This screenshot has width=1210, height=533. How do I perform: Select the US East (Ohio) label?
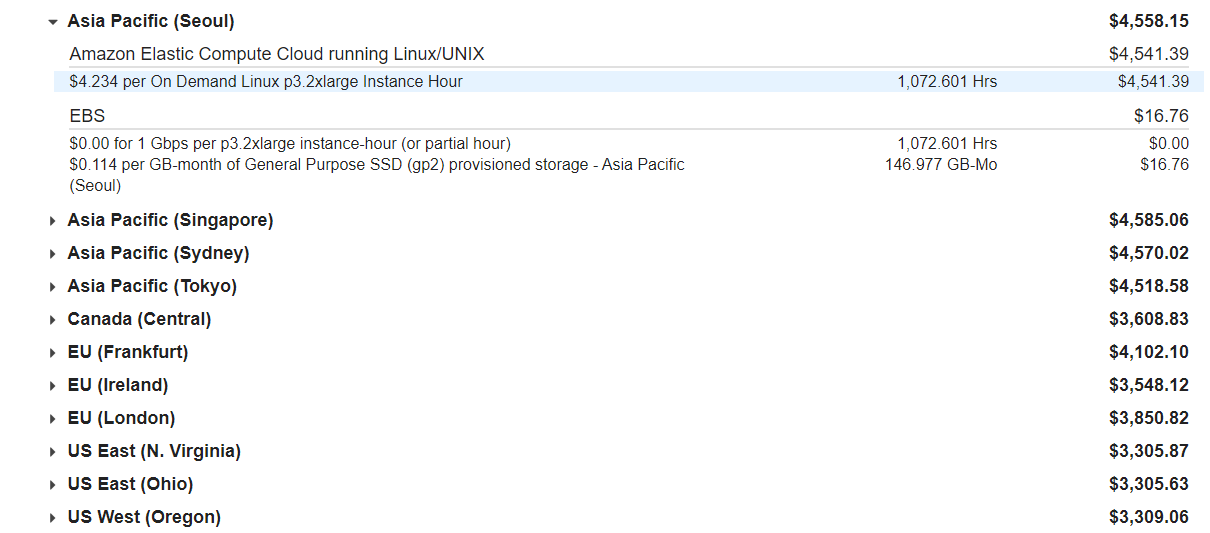130,484
